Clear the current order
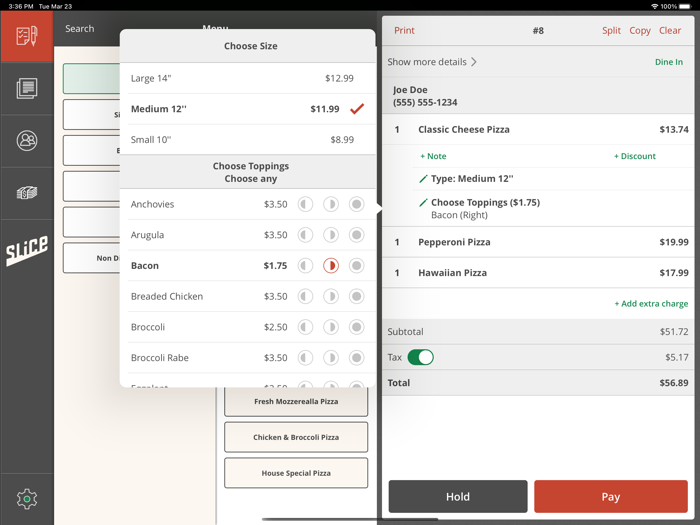Screen dimensions: 700x525 click(x=670, y=30)
